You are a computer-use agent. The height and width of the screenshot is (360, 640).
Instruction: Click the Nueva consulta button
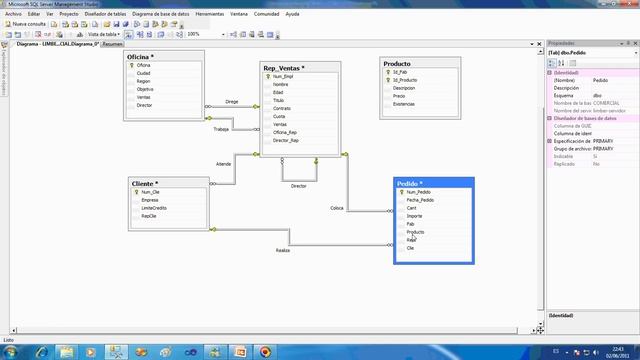pos(25,24)
